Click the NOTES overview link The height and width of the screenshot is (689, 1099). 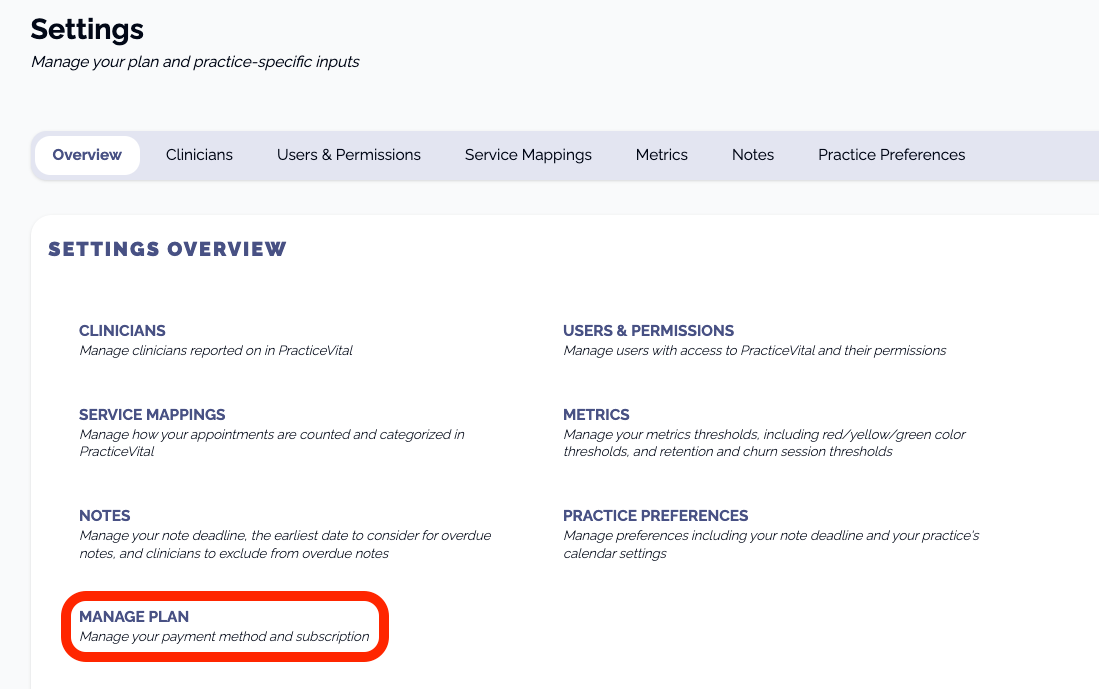pos(105,516)
